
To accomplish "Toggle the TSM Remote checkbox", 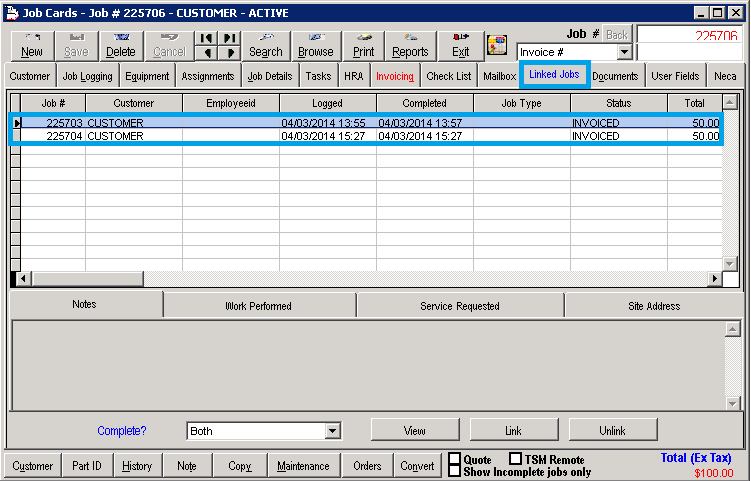I will click(516, 460).
